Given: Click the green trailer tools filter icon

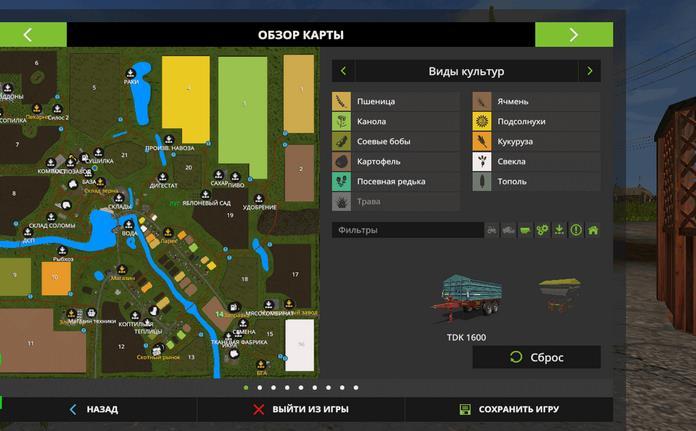Looking at the screenshot, I should click(x=525, y=230).
